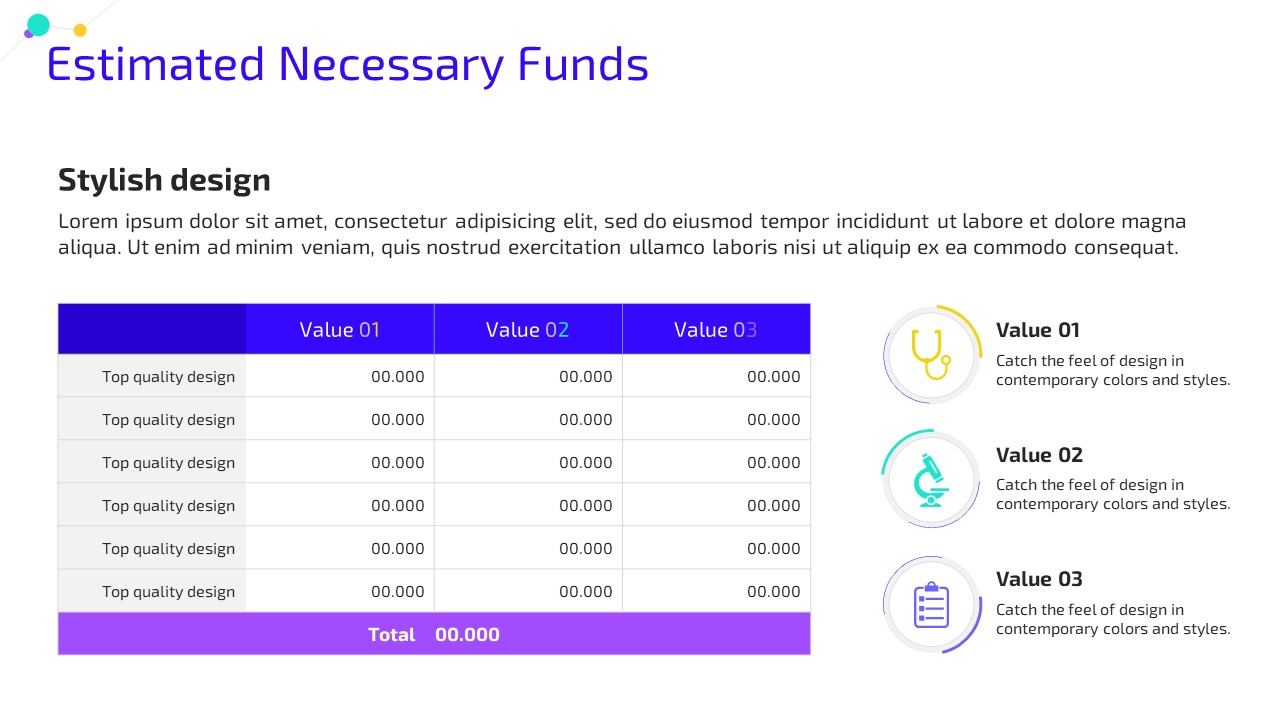Screen dimensions: 1280x720
Task: Select the Stylish design heading
Action: tap(164, 180)
